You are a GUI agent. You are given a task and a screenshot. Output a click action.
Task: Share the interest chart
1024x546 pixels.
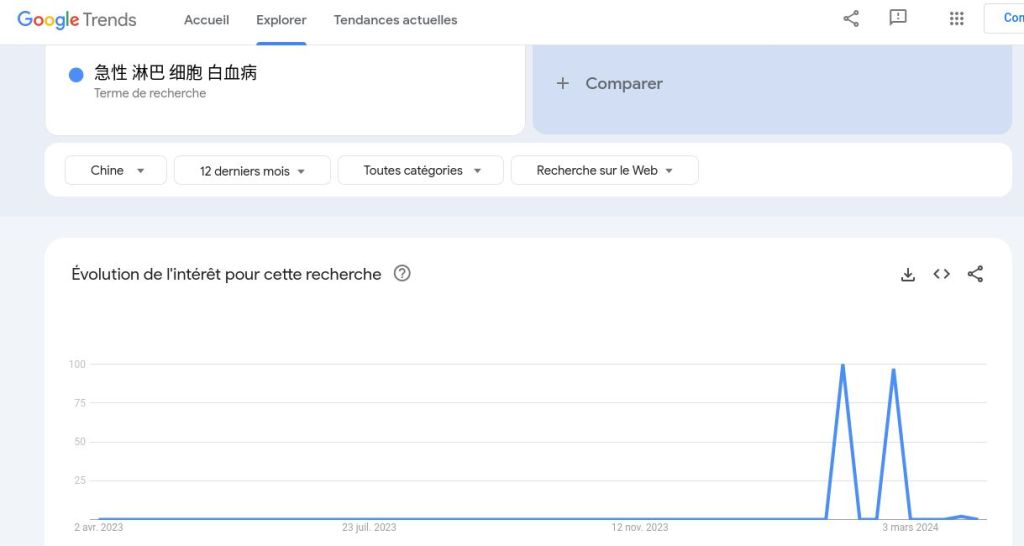(x=975, y=274)
